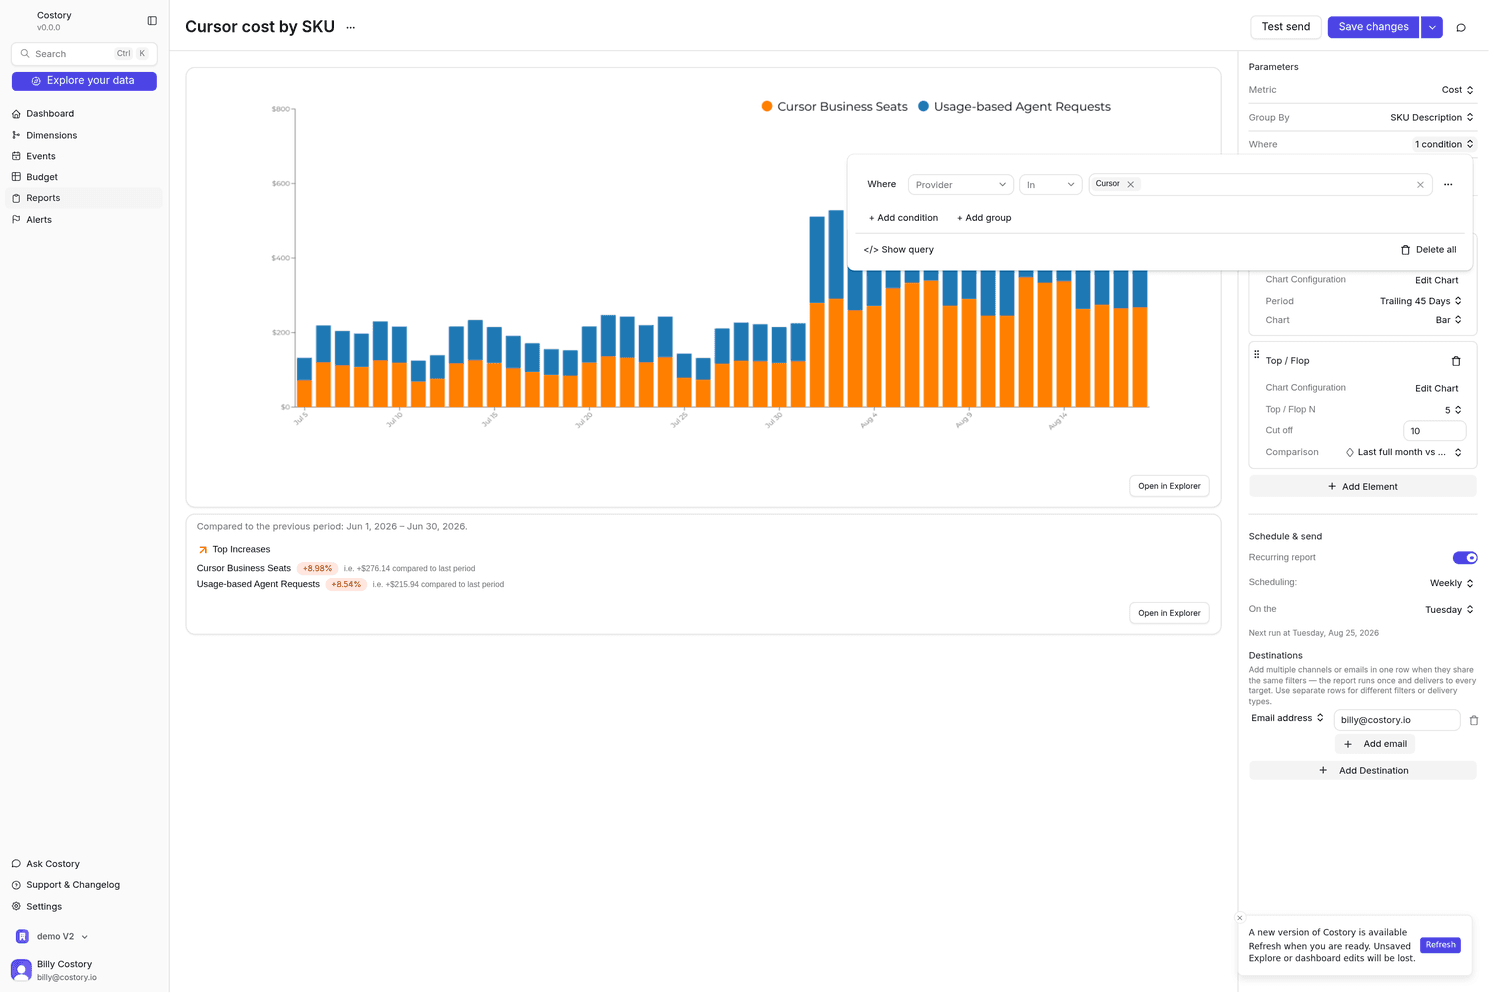Click Add Element button

click(1362, 487)
